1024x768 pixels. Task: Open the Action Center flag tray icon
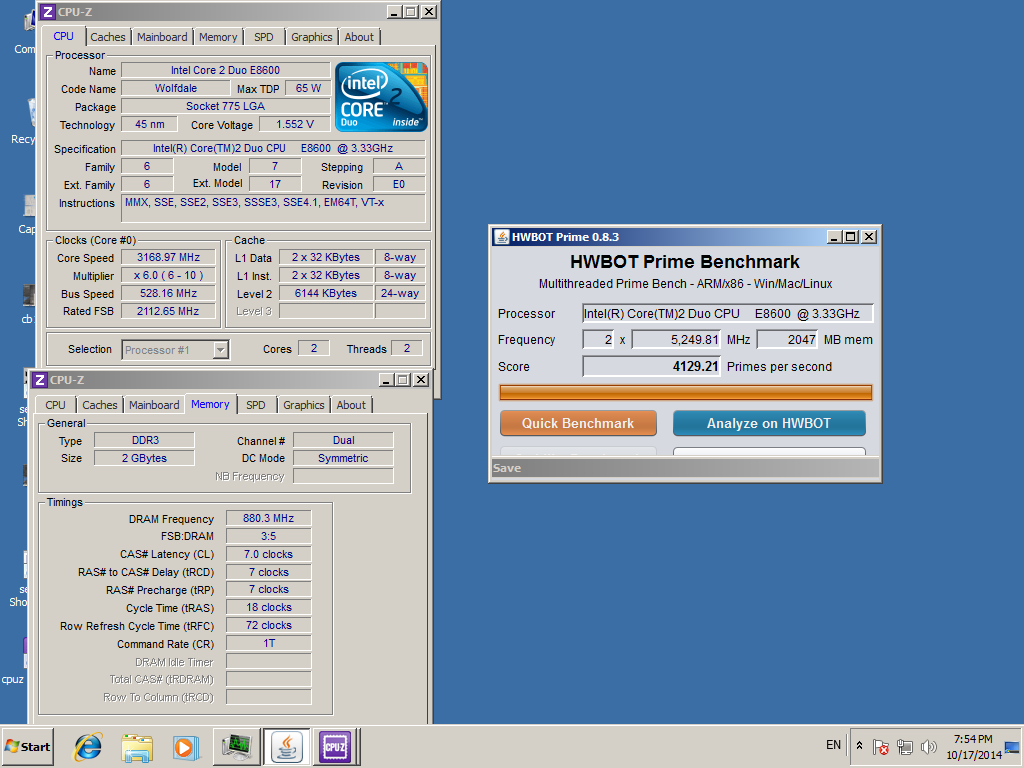coord(880,746)
